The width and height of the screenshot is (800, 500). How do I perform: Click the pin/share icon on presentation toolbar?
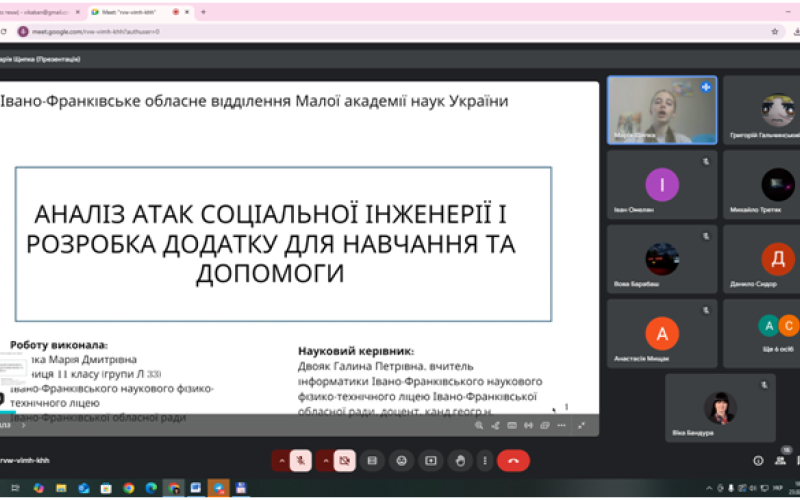coord(495,426)
